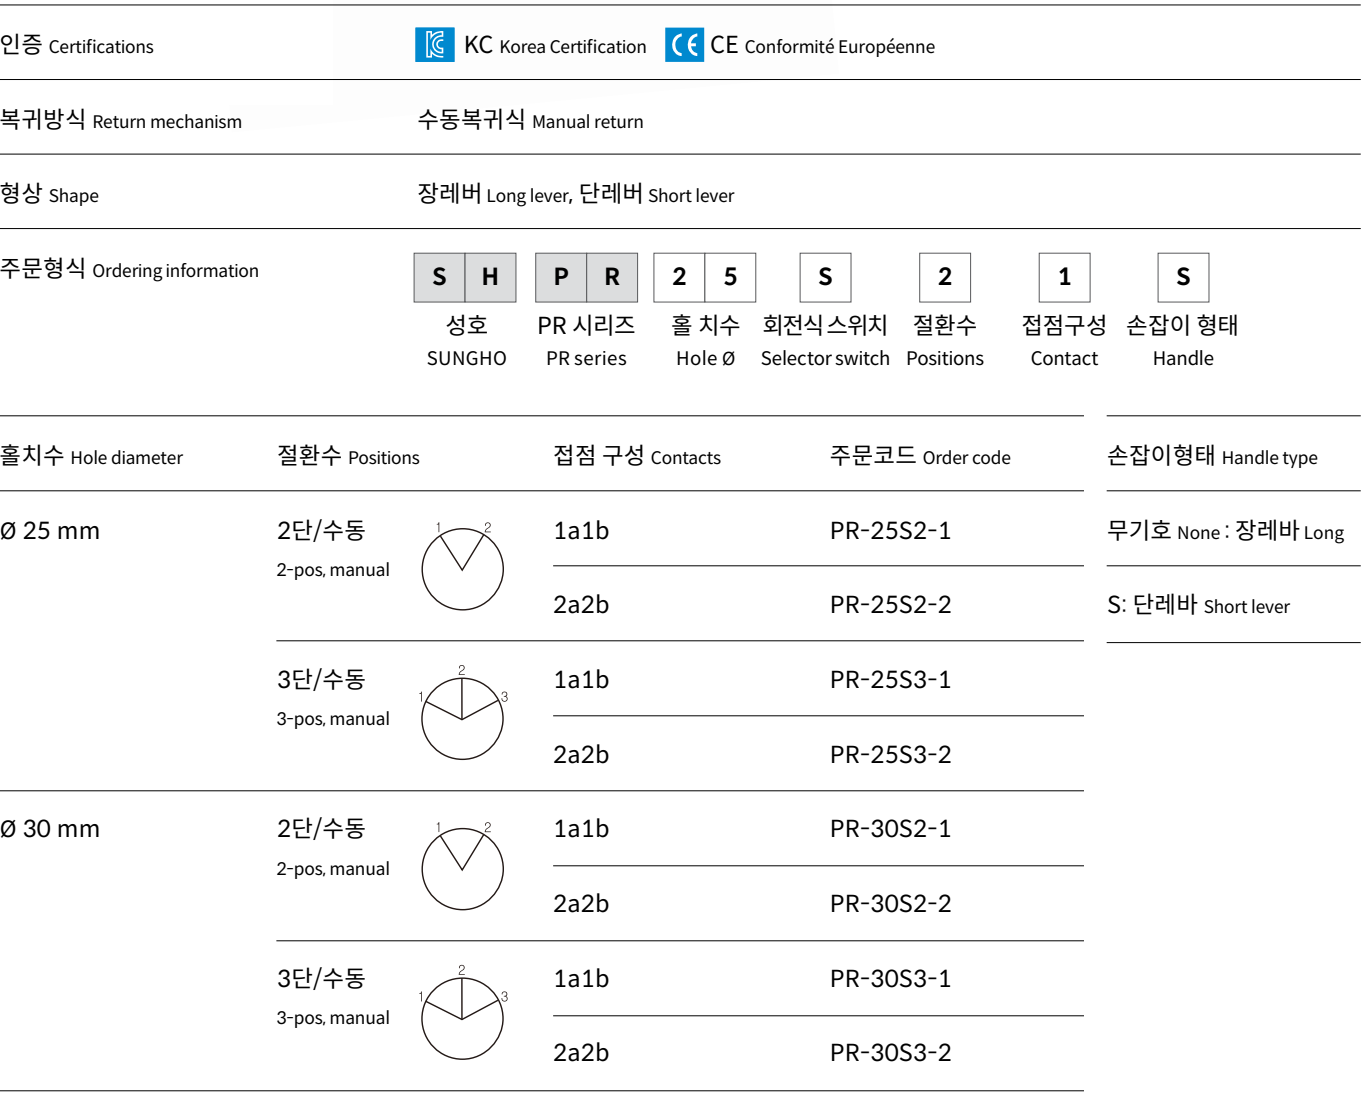
Task: Click the '1' box above Contact
Action: point(1064,277)
